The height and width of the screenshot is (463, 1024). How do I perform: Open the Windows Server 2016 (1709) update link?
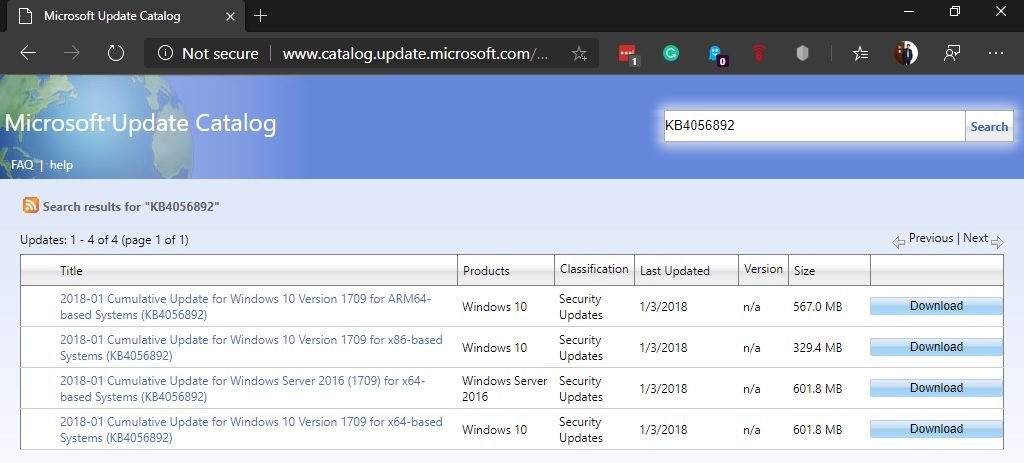242,389
